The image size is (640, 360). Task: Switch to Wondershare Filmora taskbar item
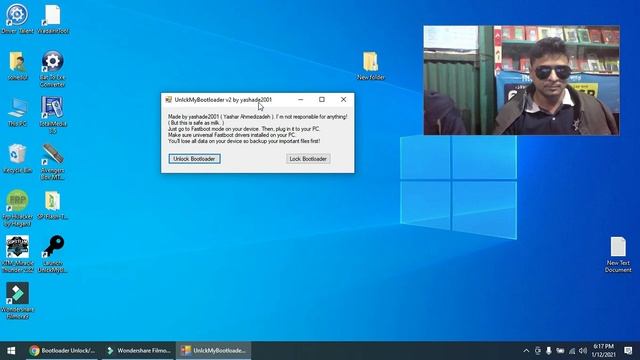(138, 351)
